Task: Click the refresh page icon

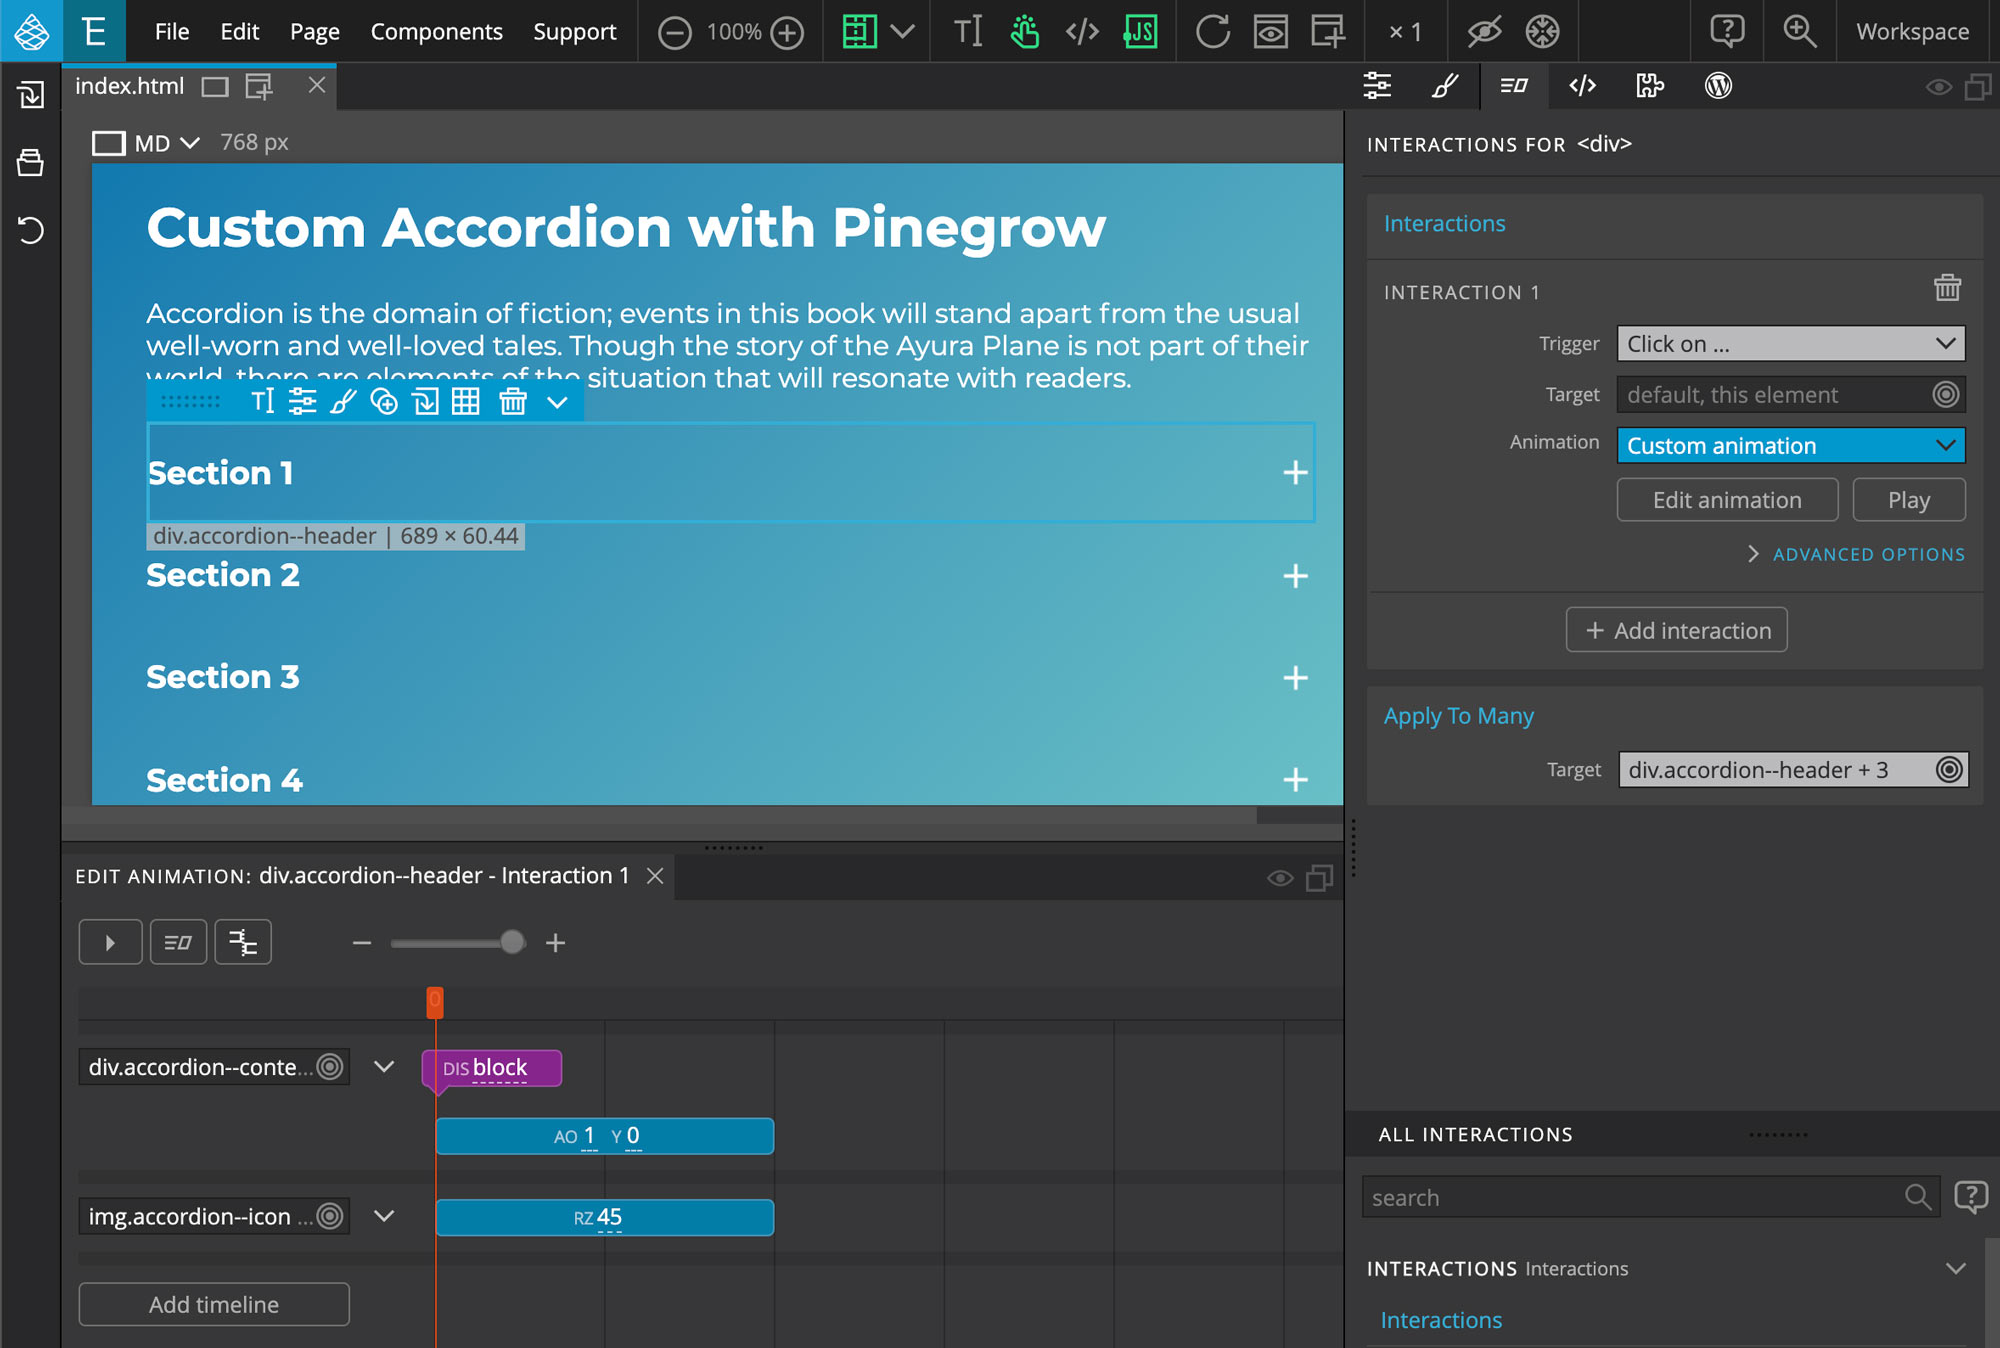Action: [x=1213, y=32]
